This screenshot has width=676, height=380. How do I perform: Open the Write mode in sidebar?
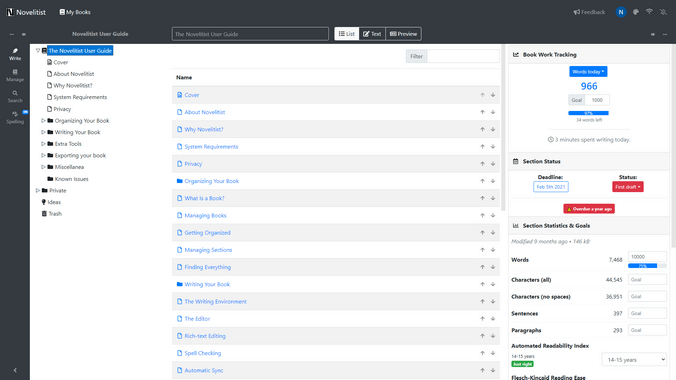tap(15, 54)
